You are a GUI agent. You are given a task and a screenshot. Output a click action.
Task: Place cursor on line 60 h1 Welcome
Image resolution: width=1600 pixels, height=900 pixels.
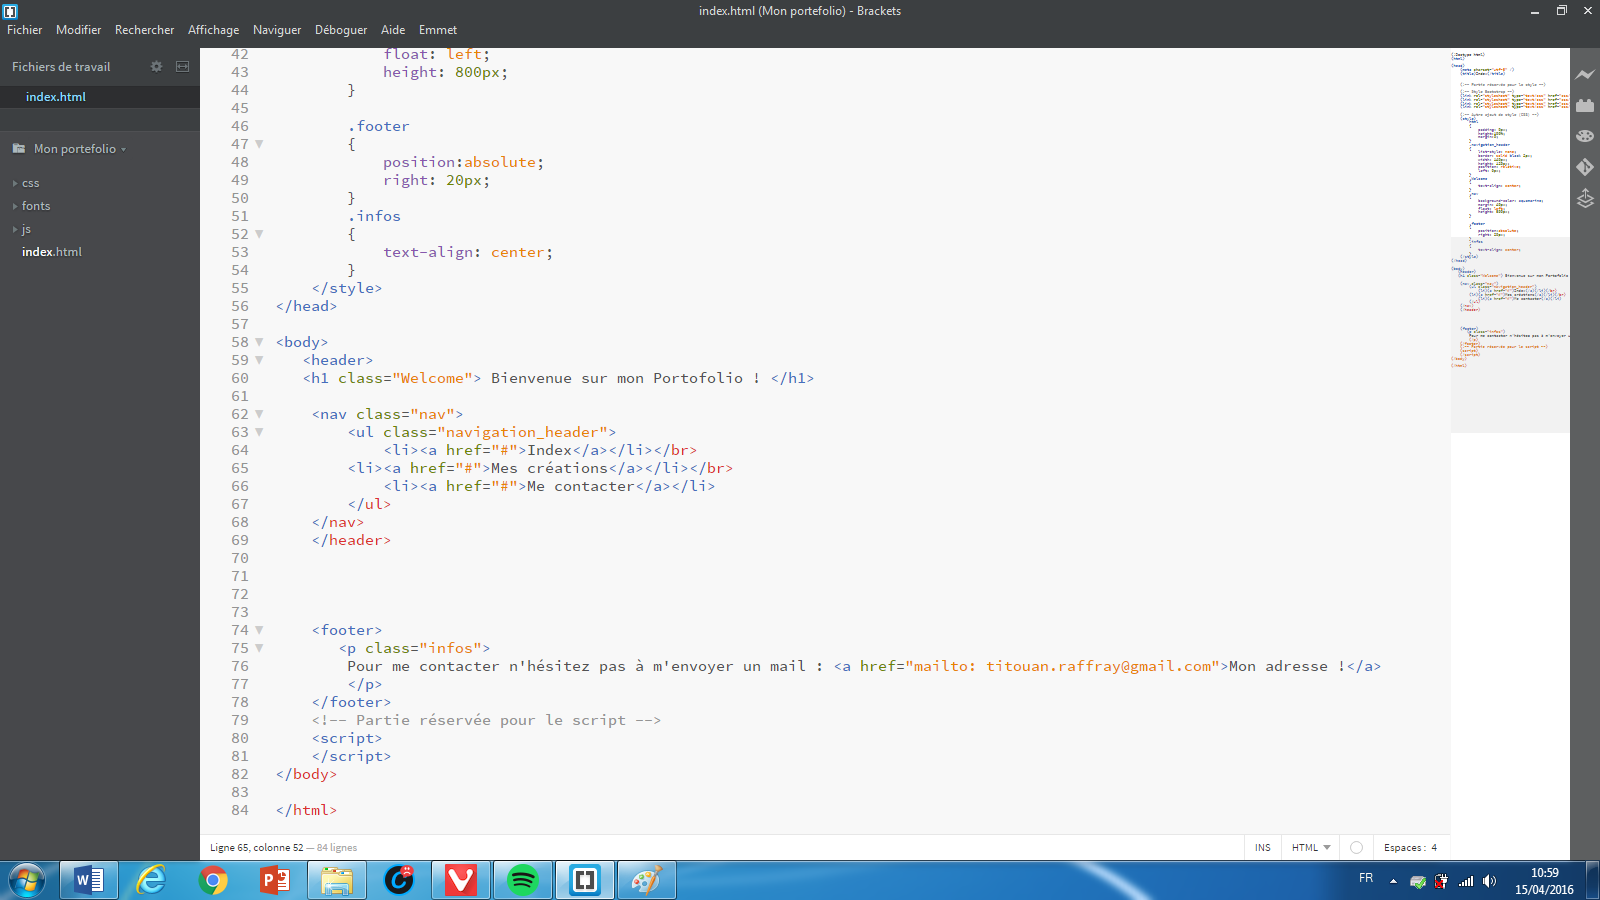click(559, 378)
